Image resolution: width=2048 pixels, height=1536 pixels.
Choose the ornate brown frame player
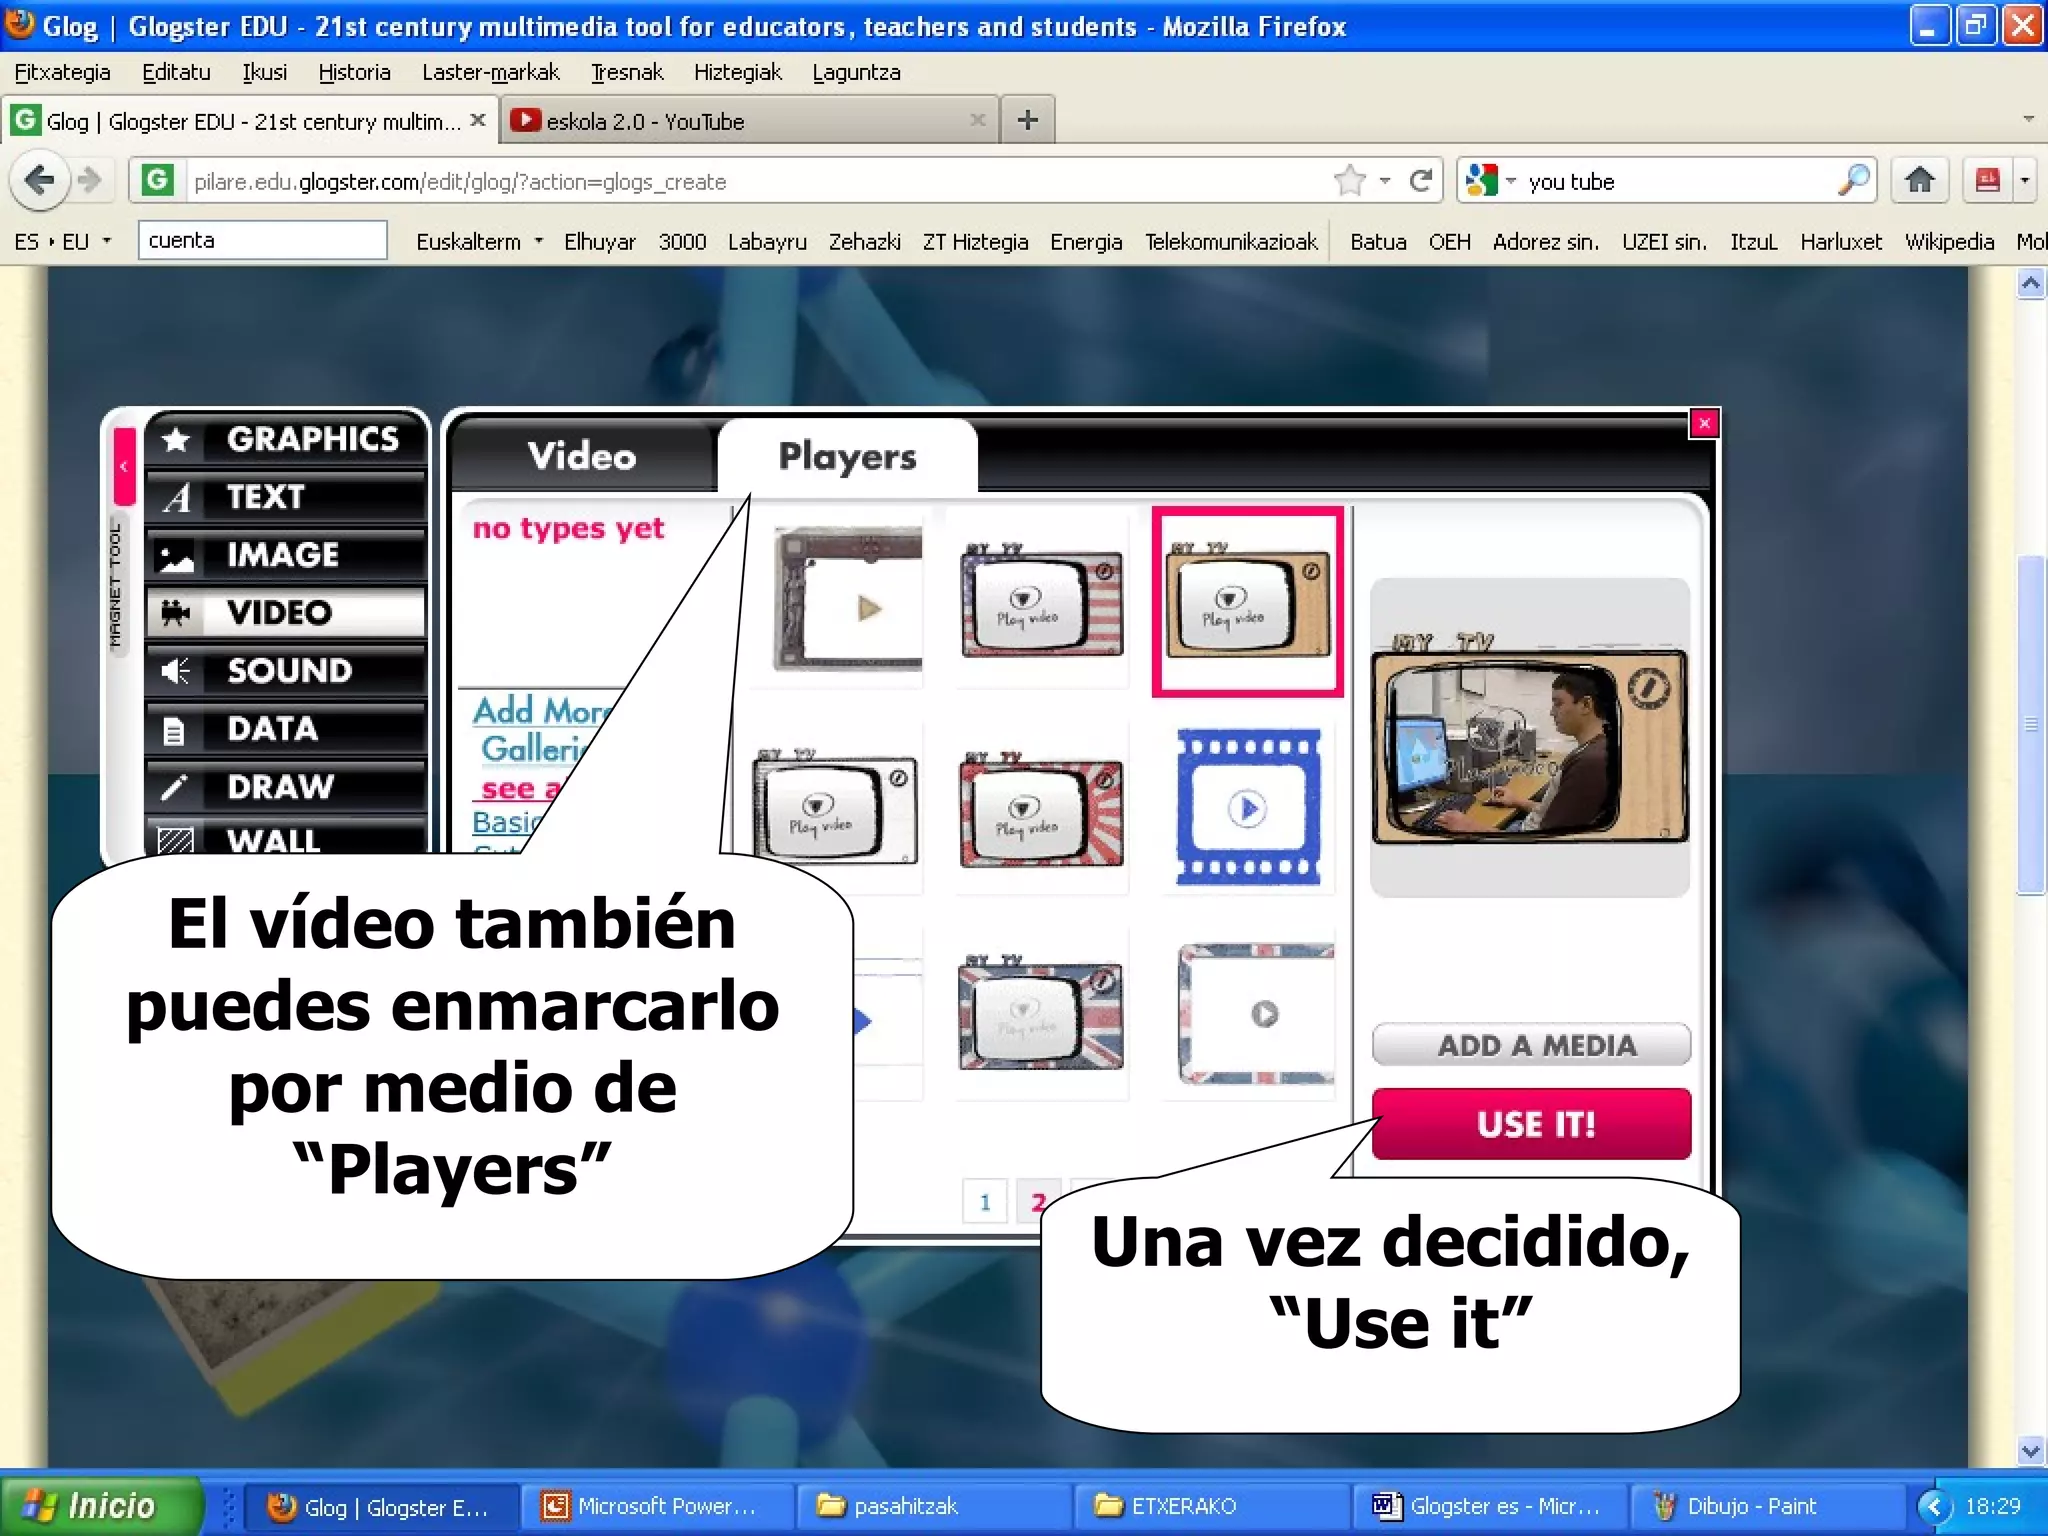tap(848, 599)
